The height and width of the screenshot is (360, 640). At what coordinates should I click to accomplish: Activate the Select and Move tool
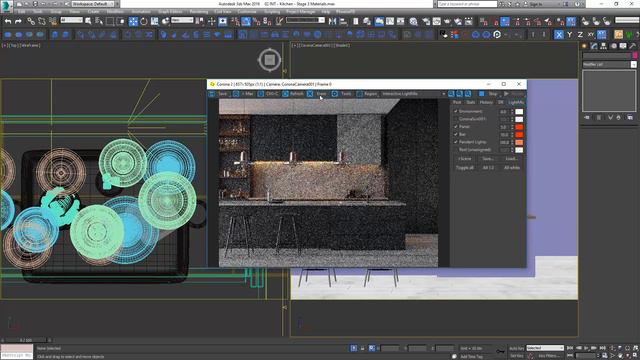133,21
